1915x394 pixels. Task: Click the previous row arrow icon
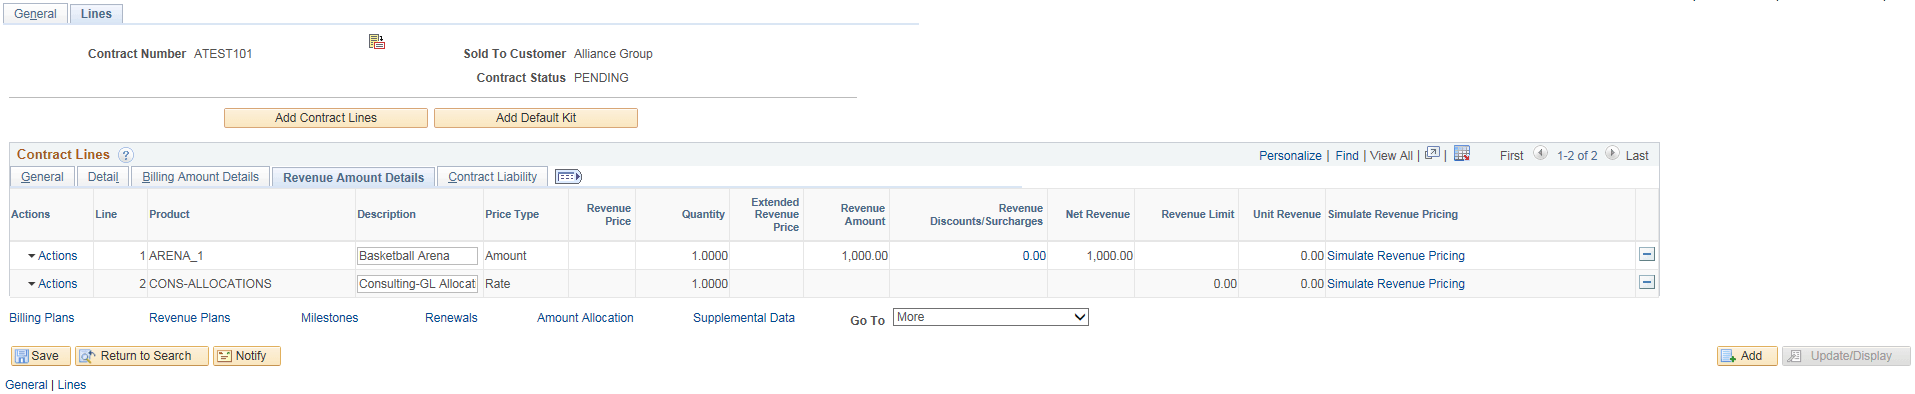1540,154
